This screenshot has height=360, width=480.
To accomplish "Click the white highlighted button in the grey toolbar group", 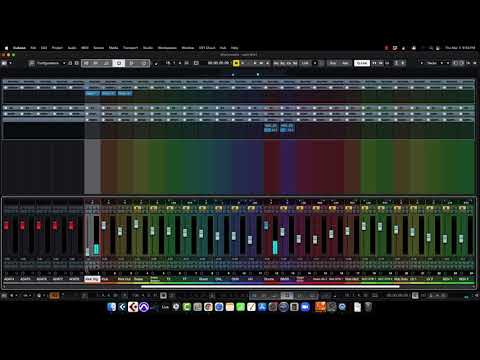I will click(119, 63).
